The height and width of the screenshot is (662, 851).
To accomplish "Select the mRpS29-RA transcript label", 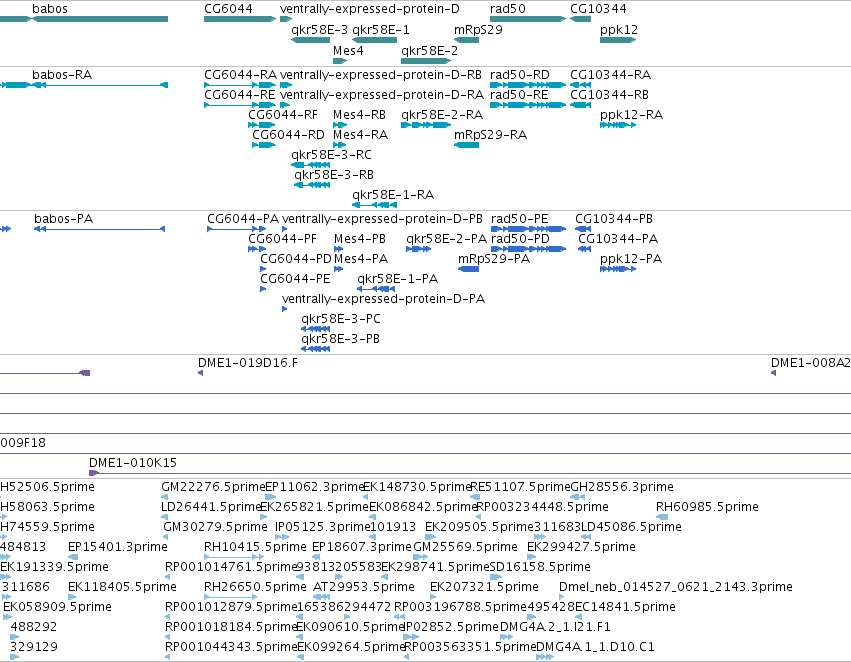I will [x=490, y=135].
